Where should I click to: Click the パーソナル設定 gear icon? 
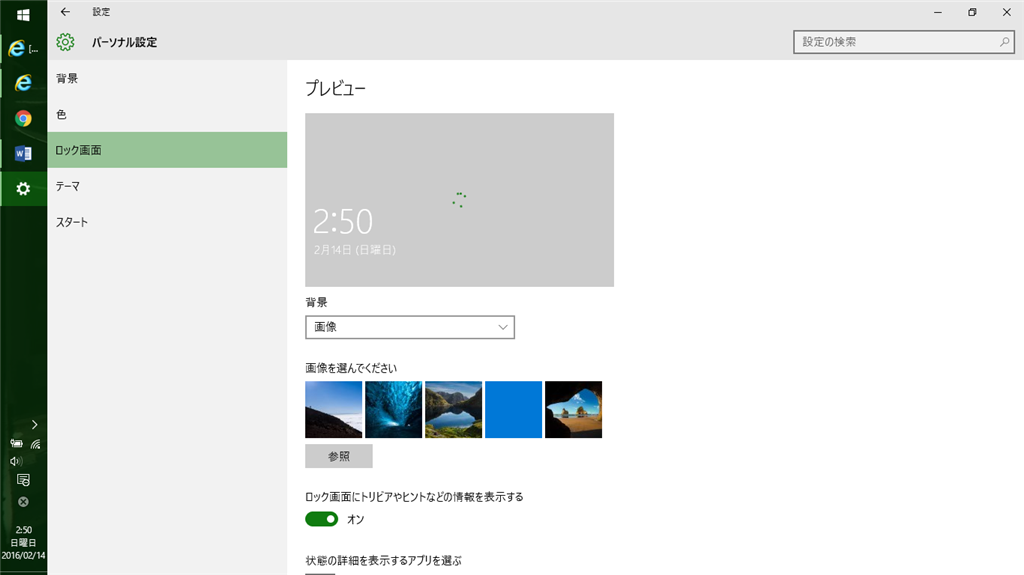(x=65, y=42)
